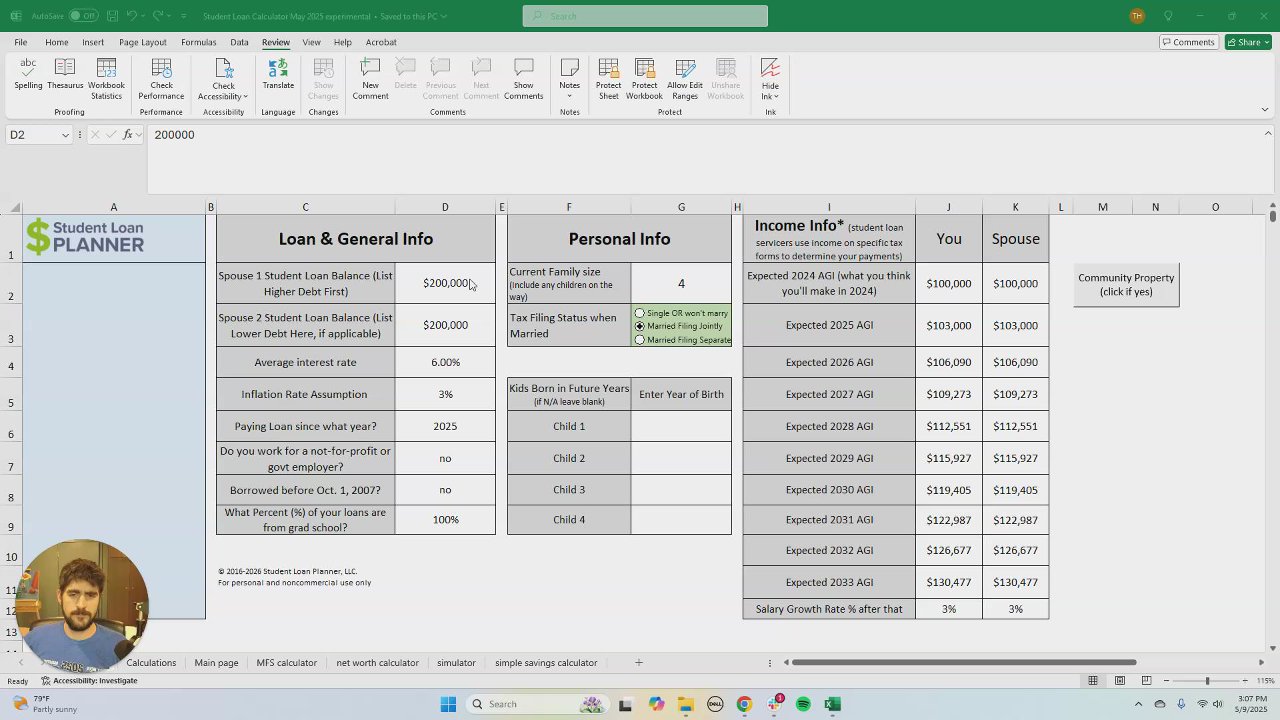Image resolution: width=1280 pixels, height=720 pixels.
Task: Show Workbook Statistics
Action: point(106,78)
